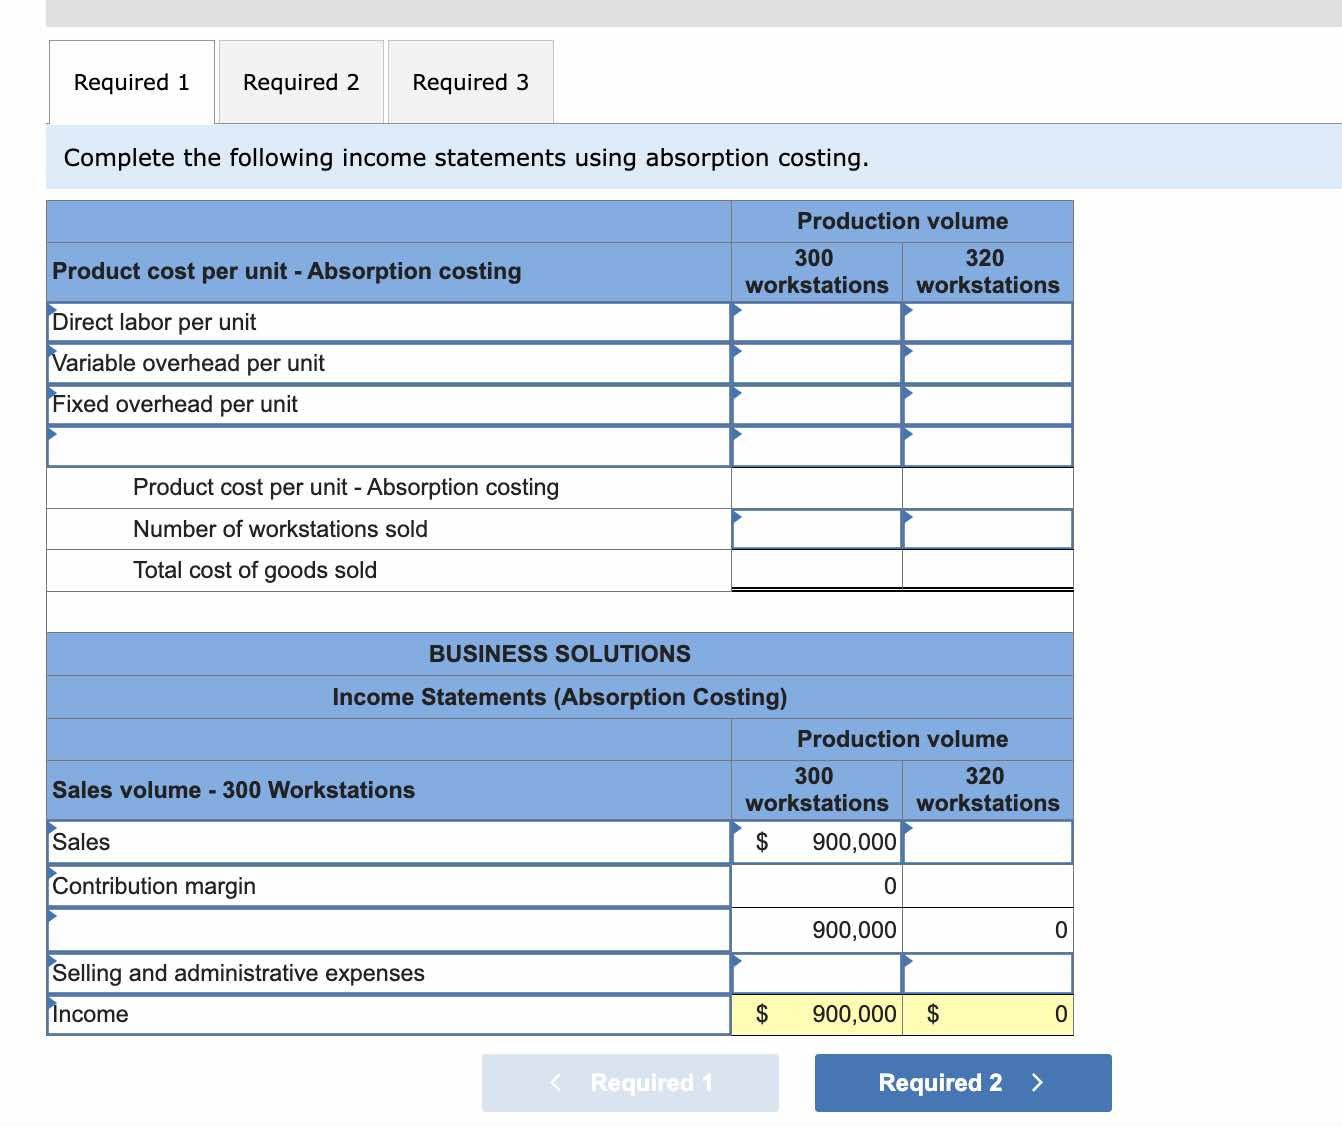This screenshot has width=1342, height=1126.
Task: Select workstations sold field for 320 production
Action: (x=988, y=529)
